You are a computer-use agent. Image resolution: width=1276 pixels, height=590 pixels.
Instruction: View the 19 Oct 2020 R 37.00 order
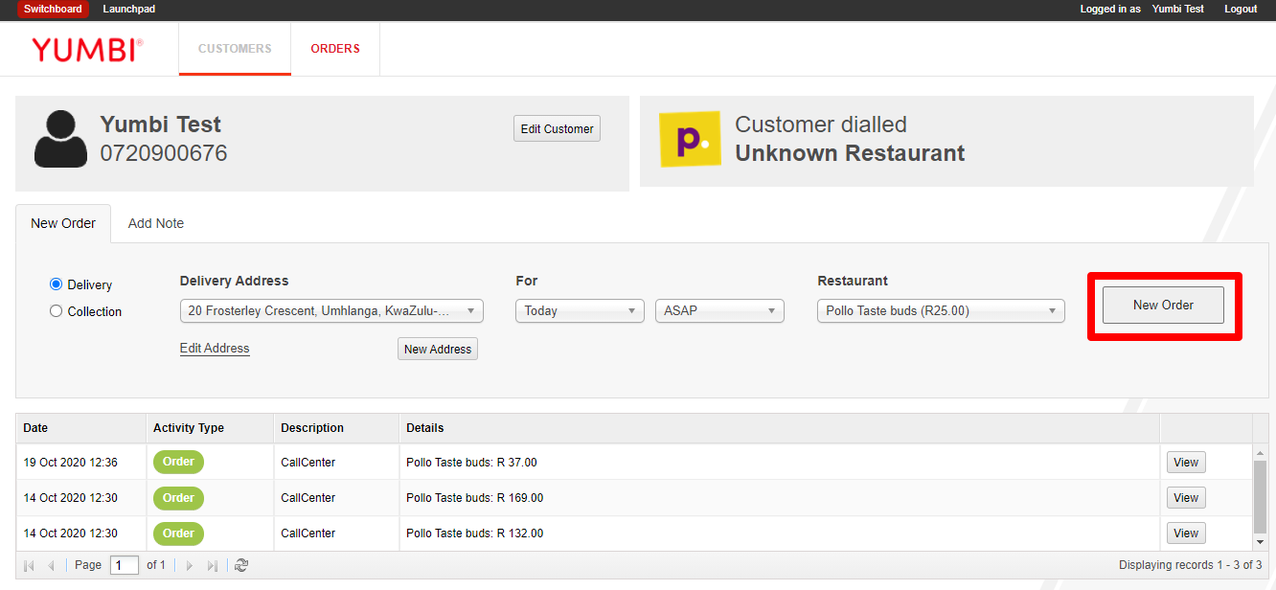[1186, 462]
